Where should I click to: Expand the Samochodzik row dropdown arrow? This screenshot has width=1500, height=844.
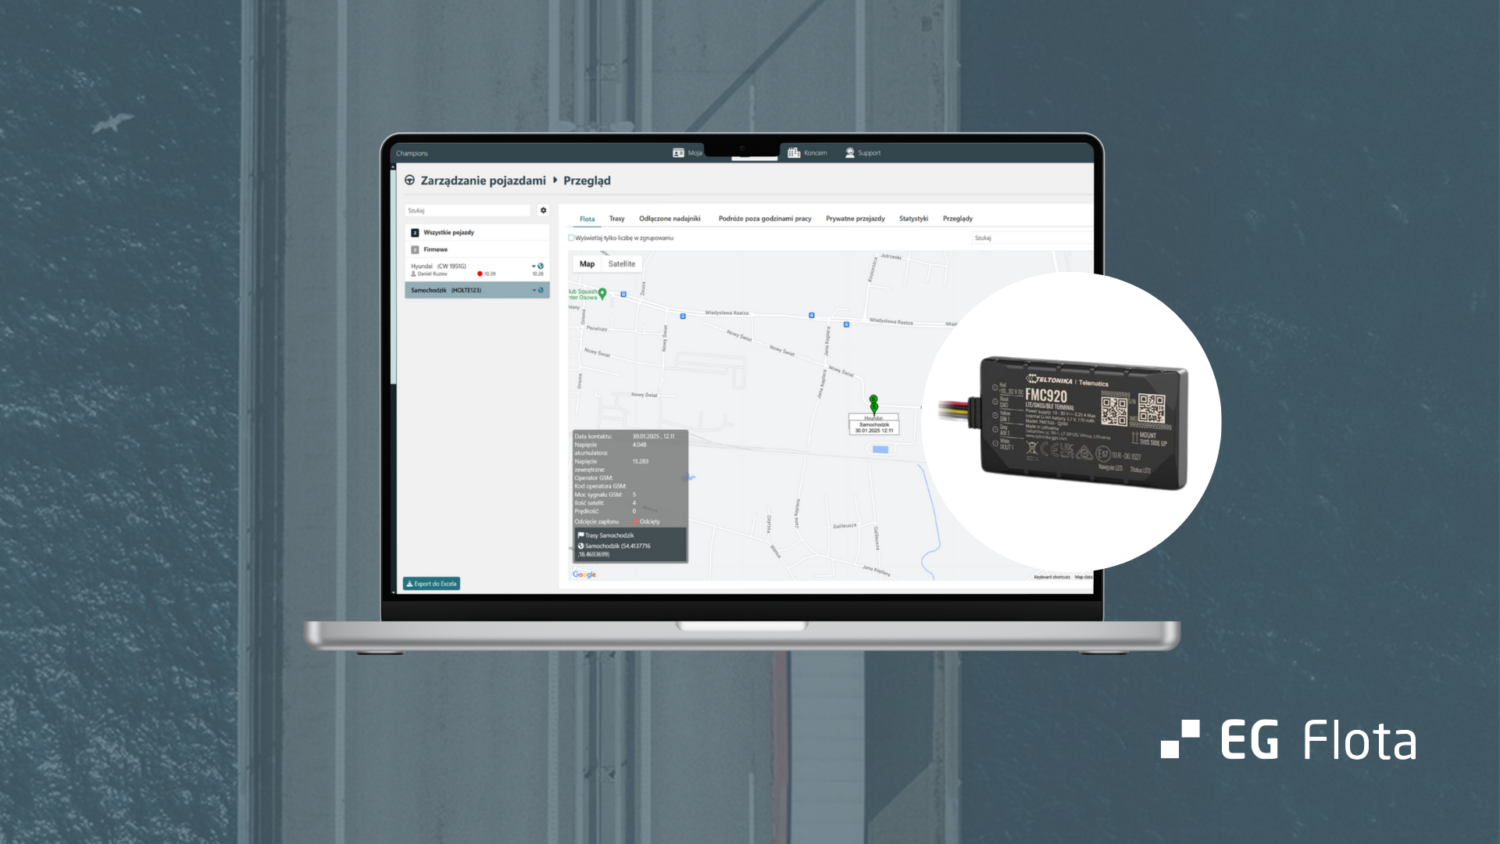tap(534, 290)
